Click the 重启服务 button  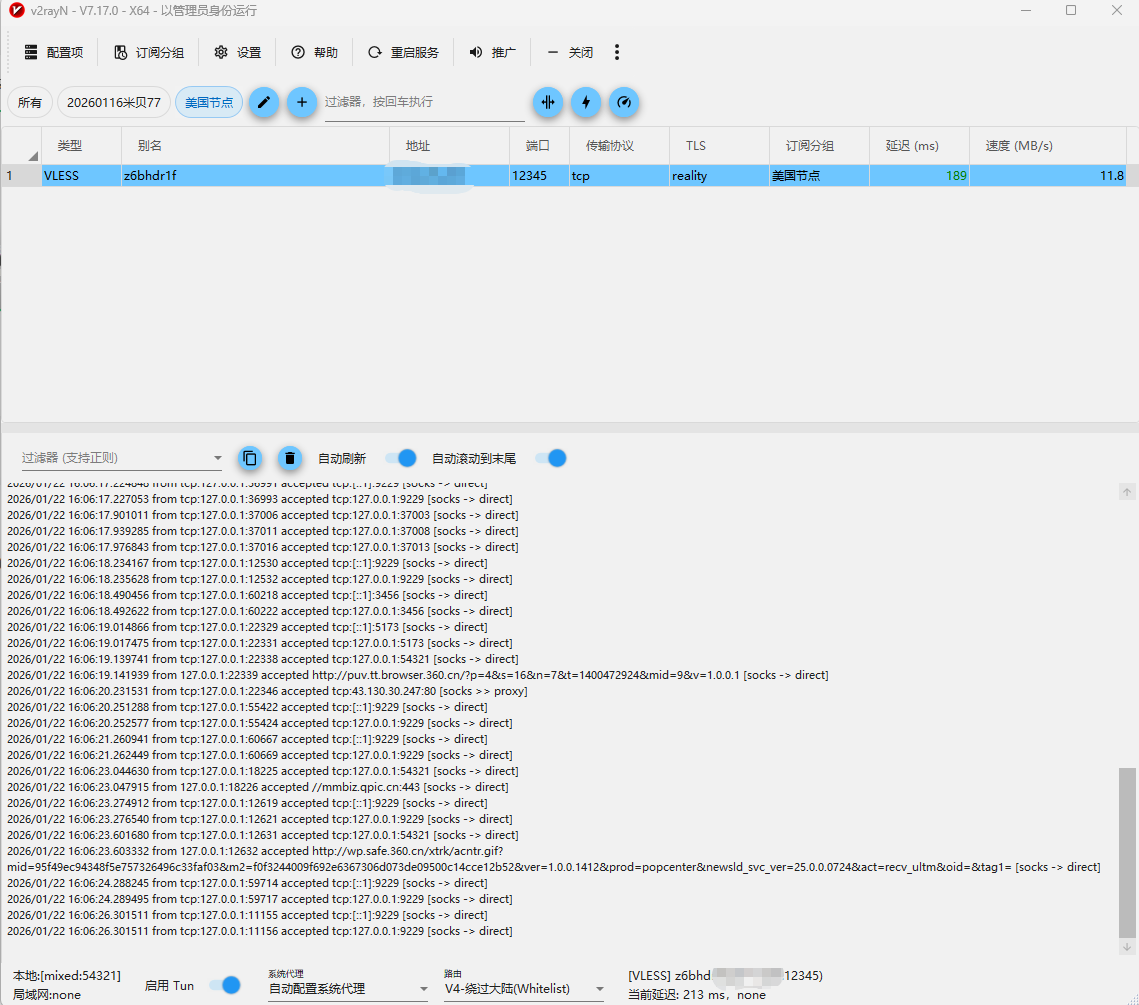click(x=403, y=52)
